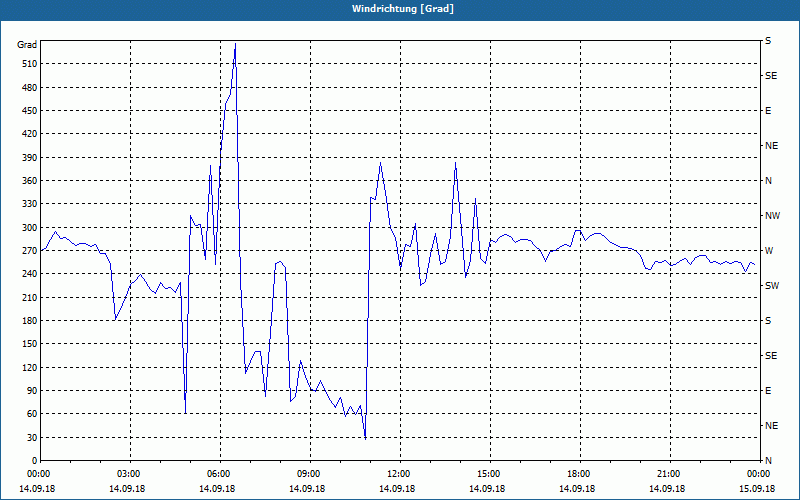This screenshot has width=800, height=500.
Task: Click the 90 value on the y-axis
Action: (32, 391)
